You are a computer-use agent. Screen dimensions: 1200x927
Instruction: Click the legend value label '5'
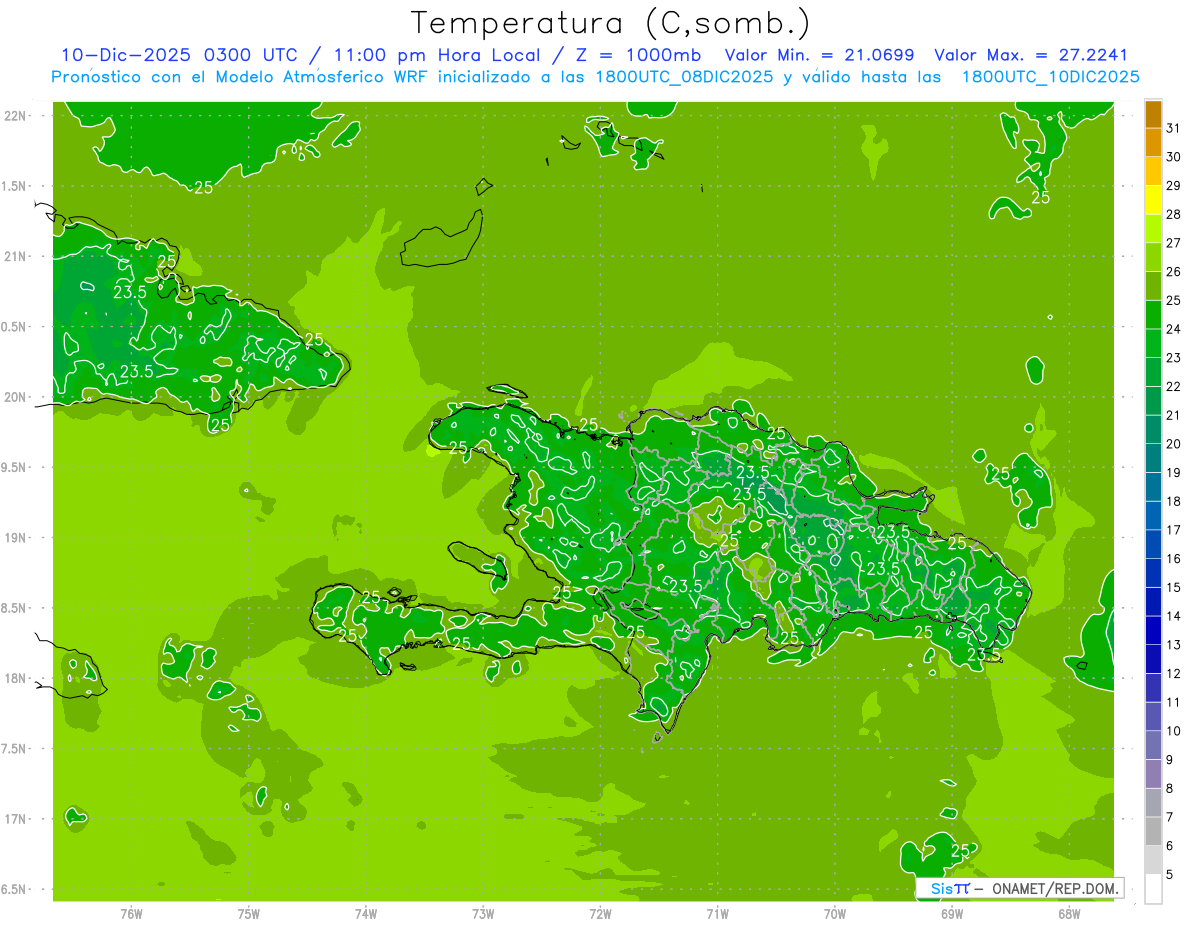[1170, 874]
